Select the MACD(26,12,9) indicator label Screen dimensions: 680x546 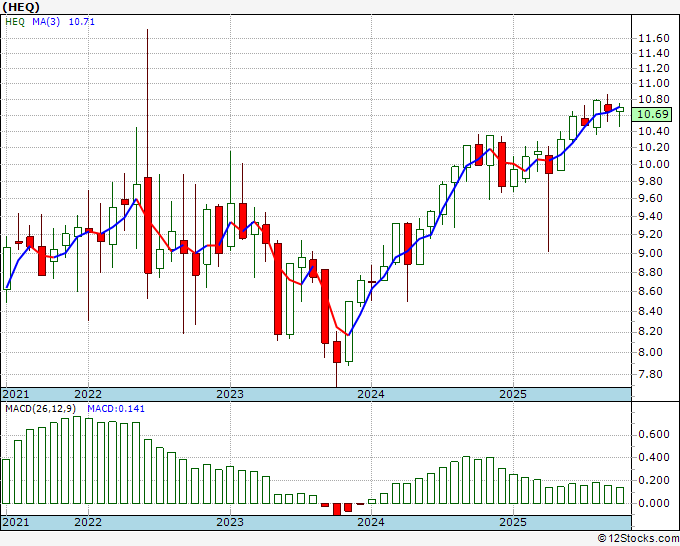point(41,409)
